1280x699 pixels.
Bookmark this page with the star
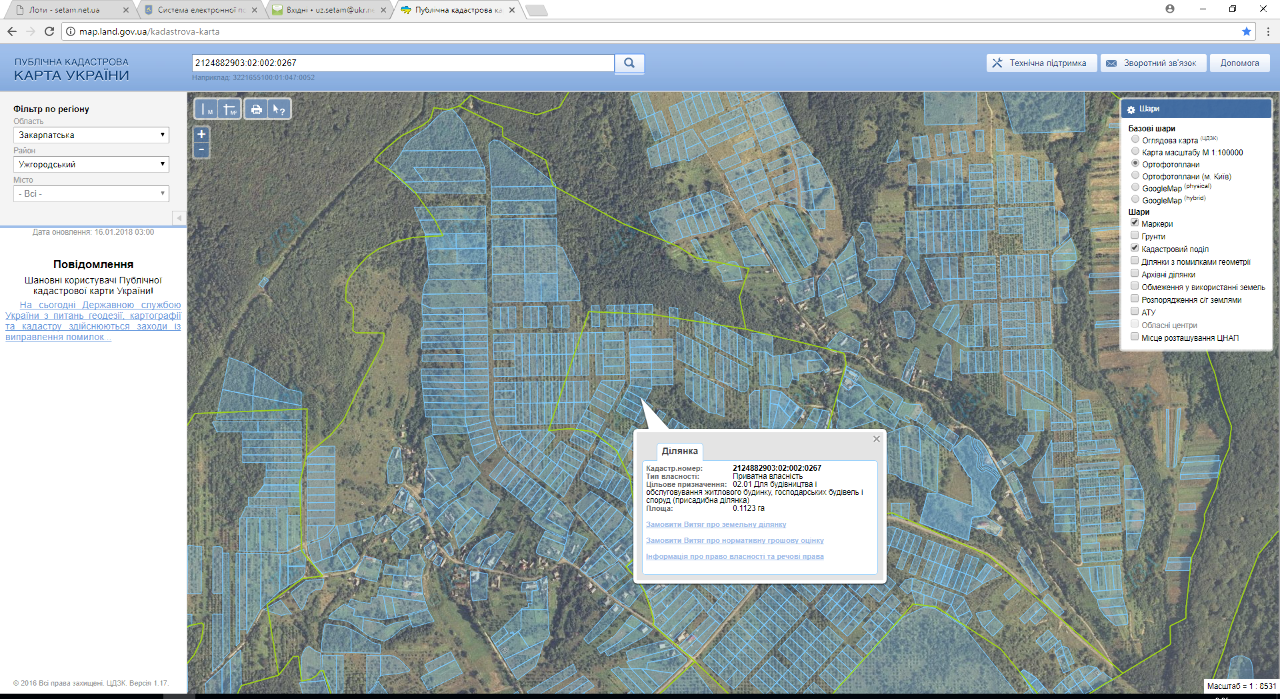click(x=1246, y=32)
